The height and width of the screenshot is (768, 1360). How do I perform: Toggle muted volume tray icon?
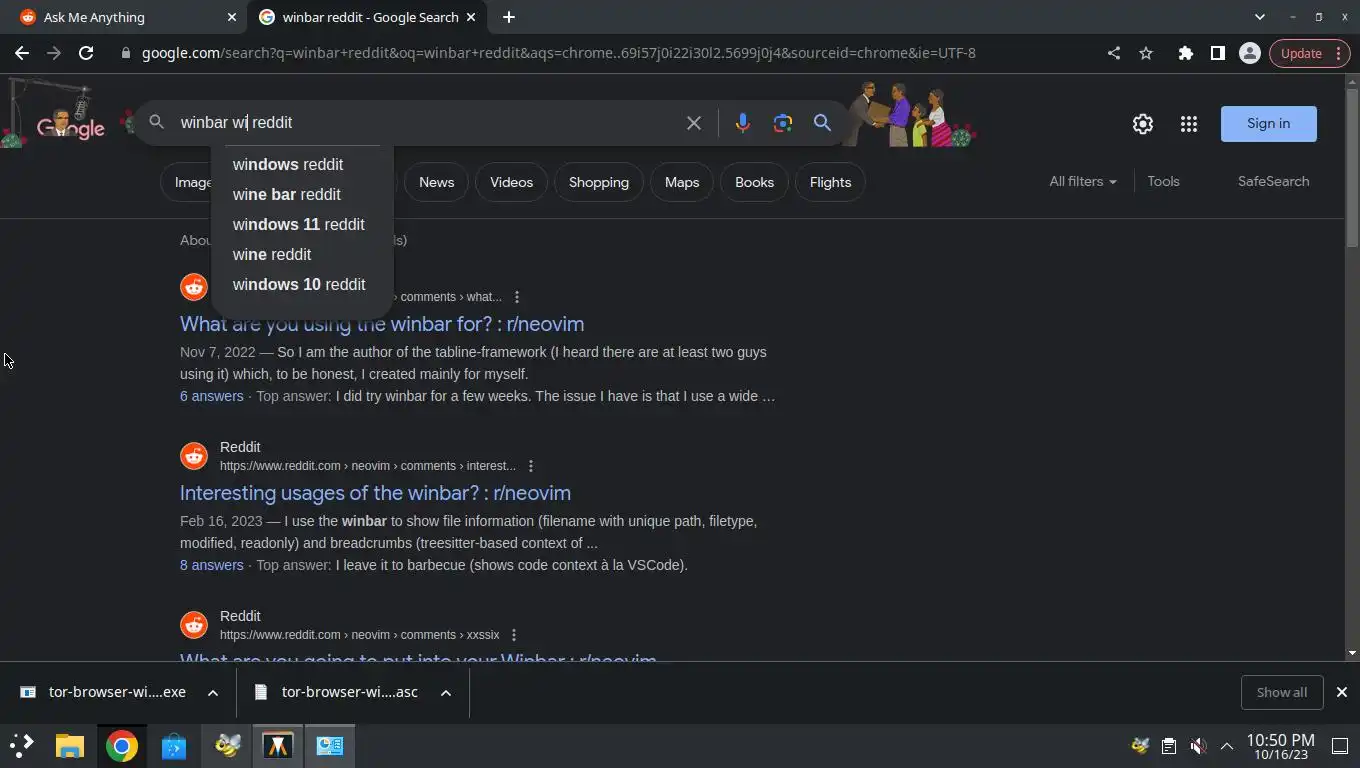(x=1198, y=746)
